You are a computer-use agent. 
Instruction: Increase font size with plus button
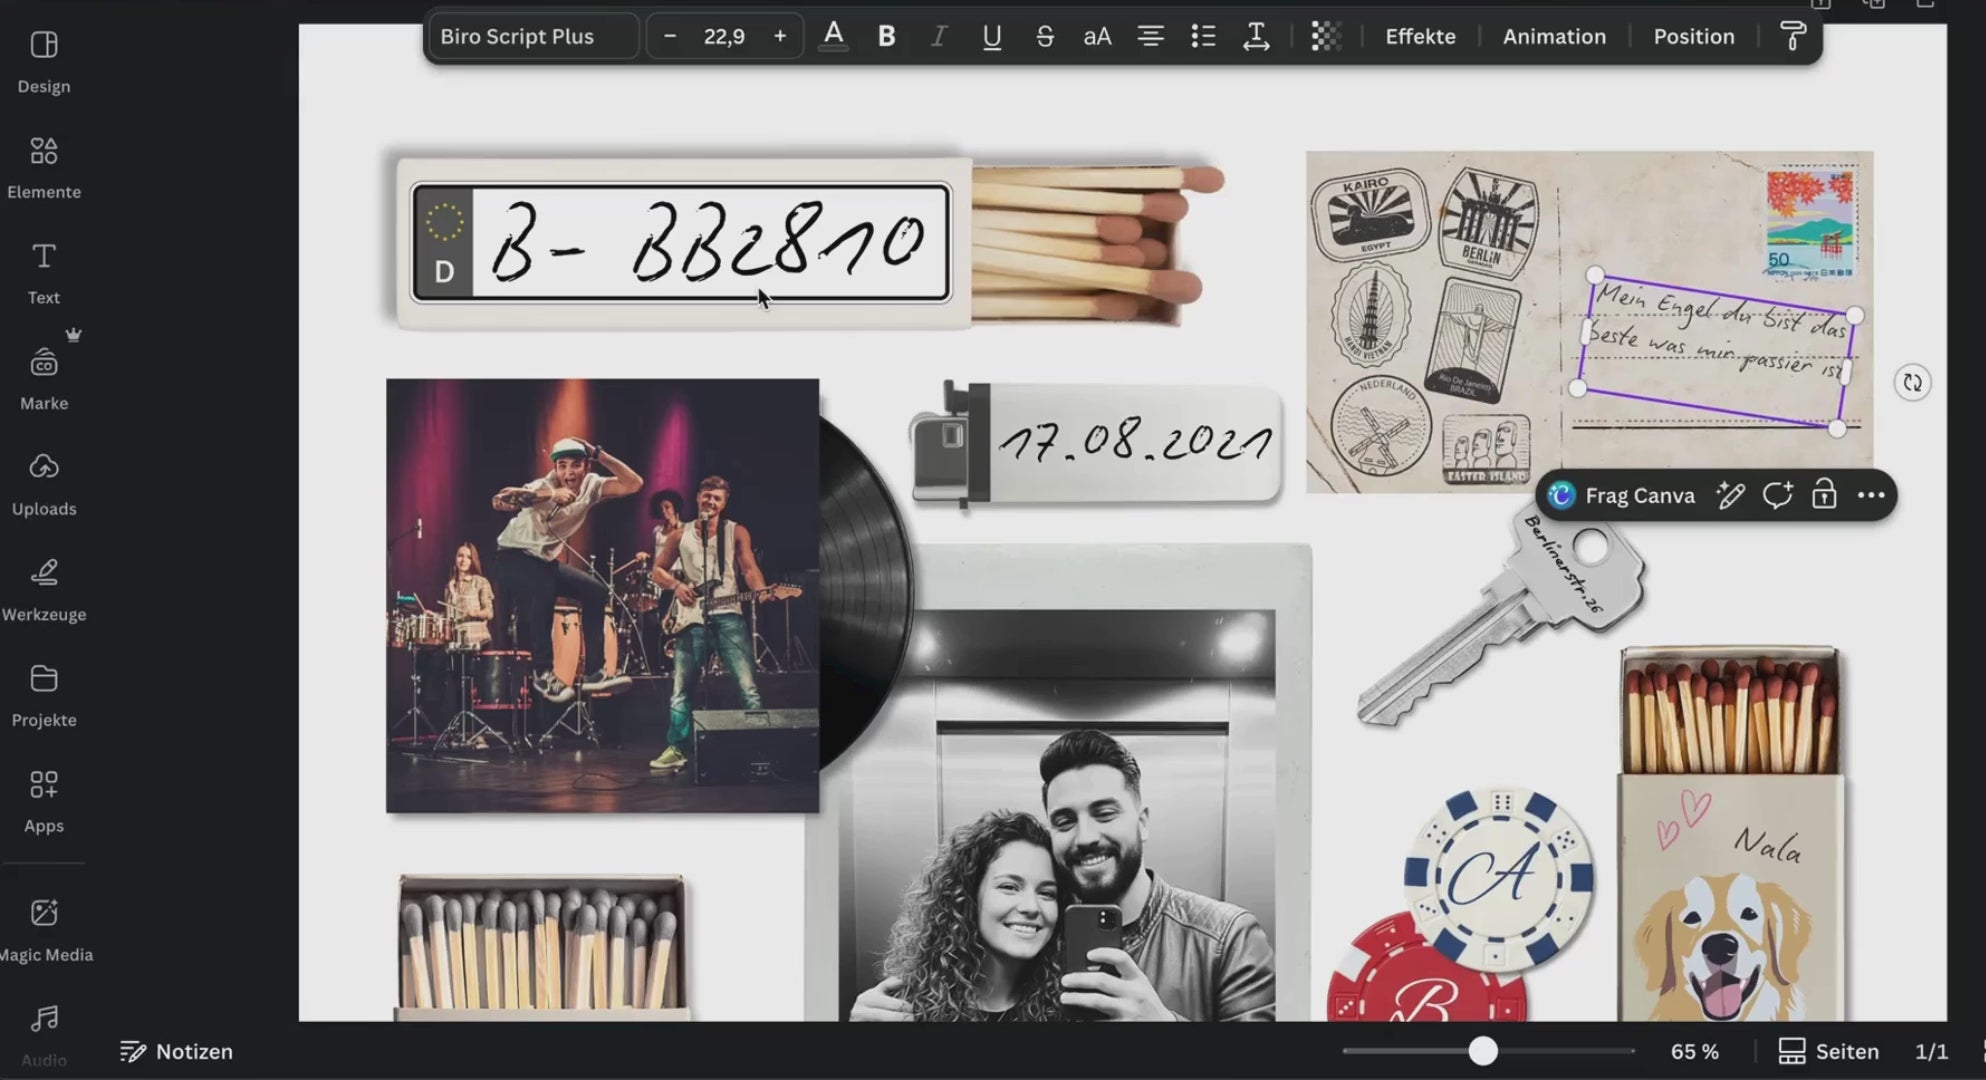click(x=780, y=37)
